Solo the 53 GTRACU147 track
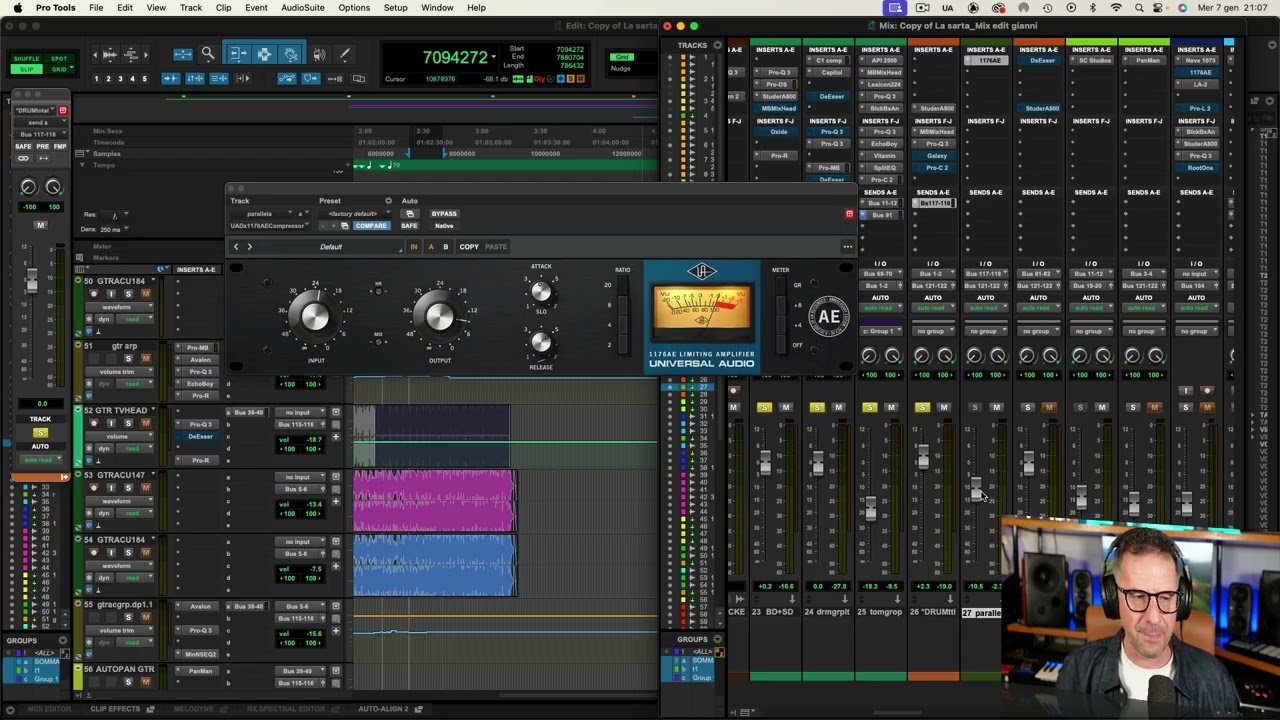 pos(128,488)
